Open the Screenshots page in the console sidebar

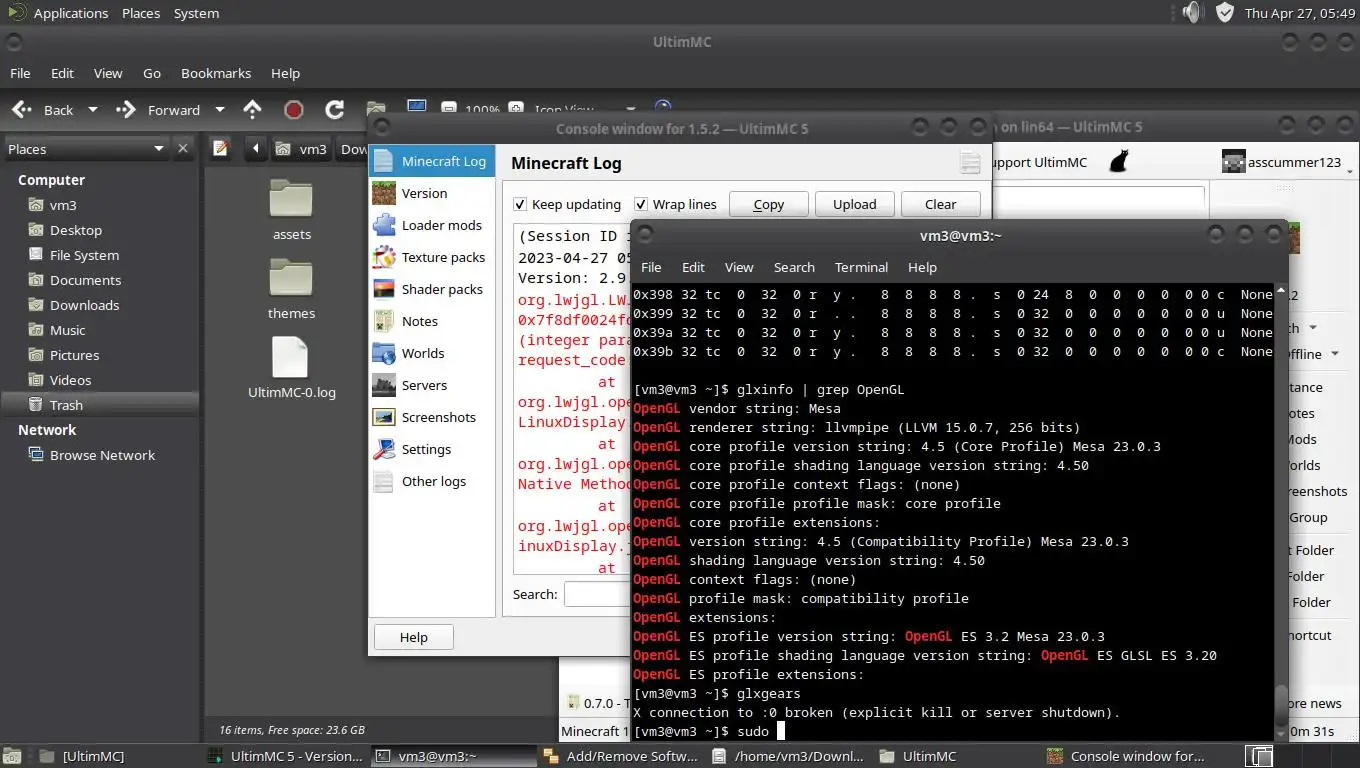[x=432, y=417]
